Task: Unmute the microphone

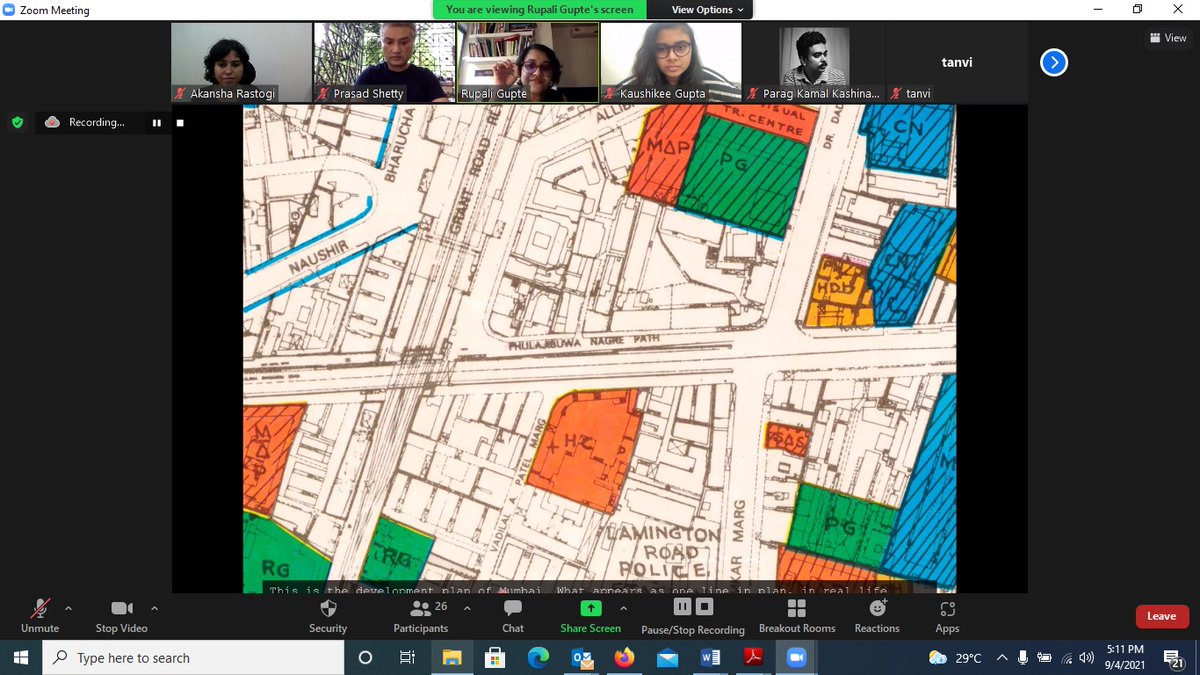Action: pyautogui.click(x=40, y=615)
